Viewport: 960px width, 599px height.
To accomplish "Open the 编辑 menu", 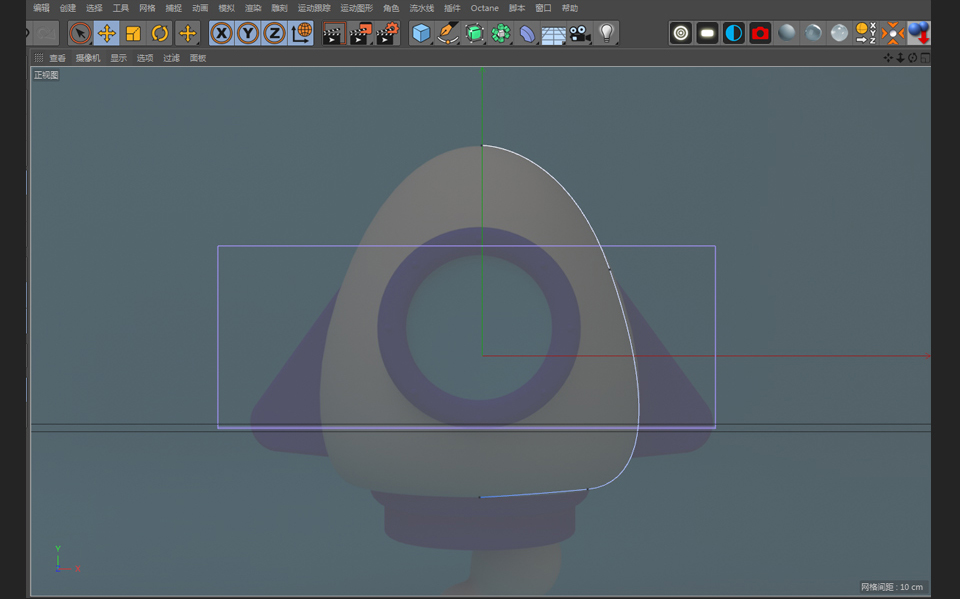I will pyautogui.click(x=41, y=8).
